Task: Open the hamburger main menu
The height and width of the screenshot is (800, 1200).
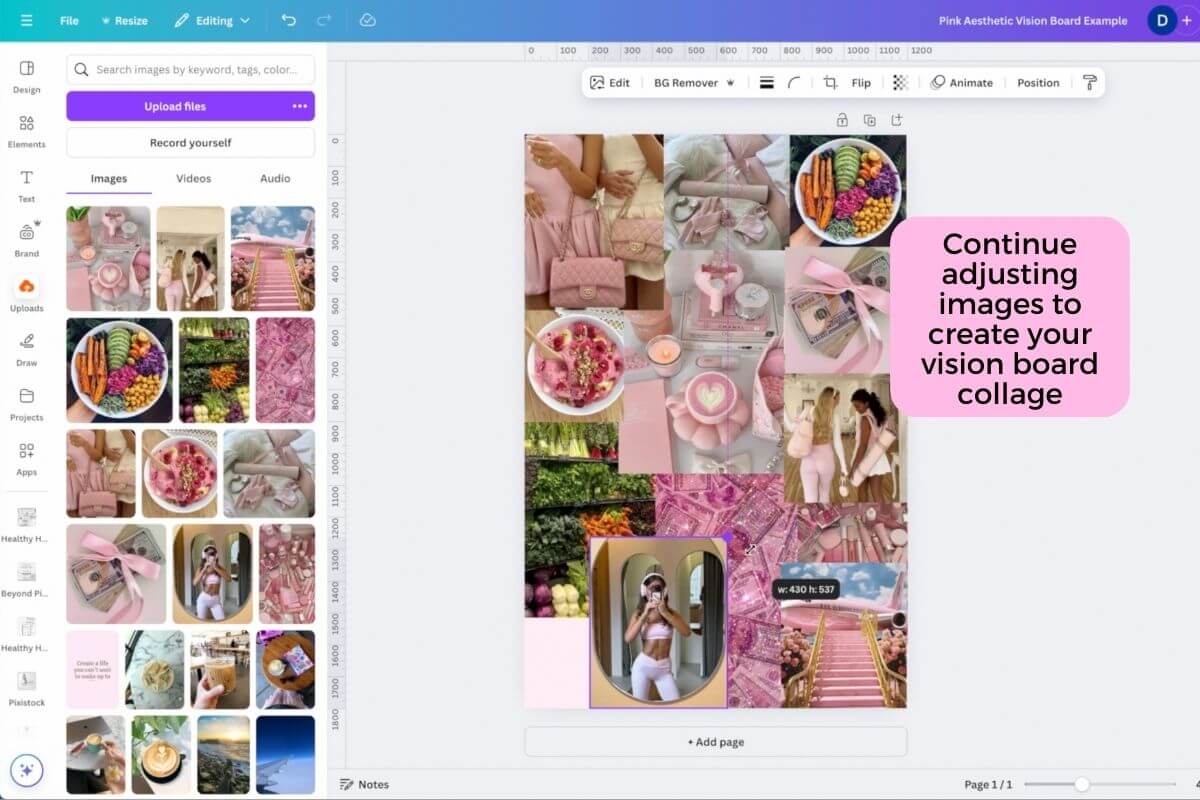Action: tap(26, 20)
